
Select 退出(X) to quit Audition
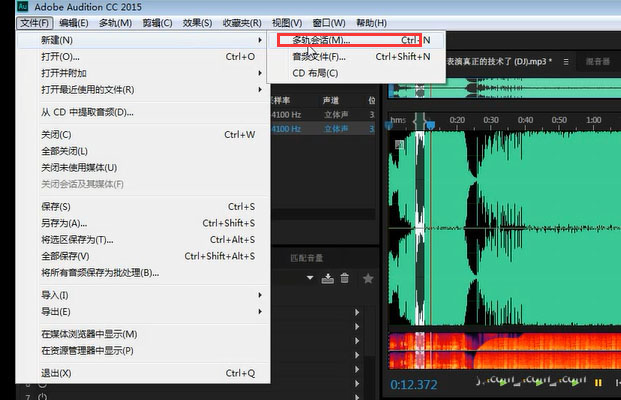(143, 373)
